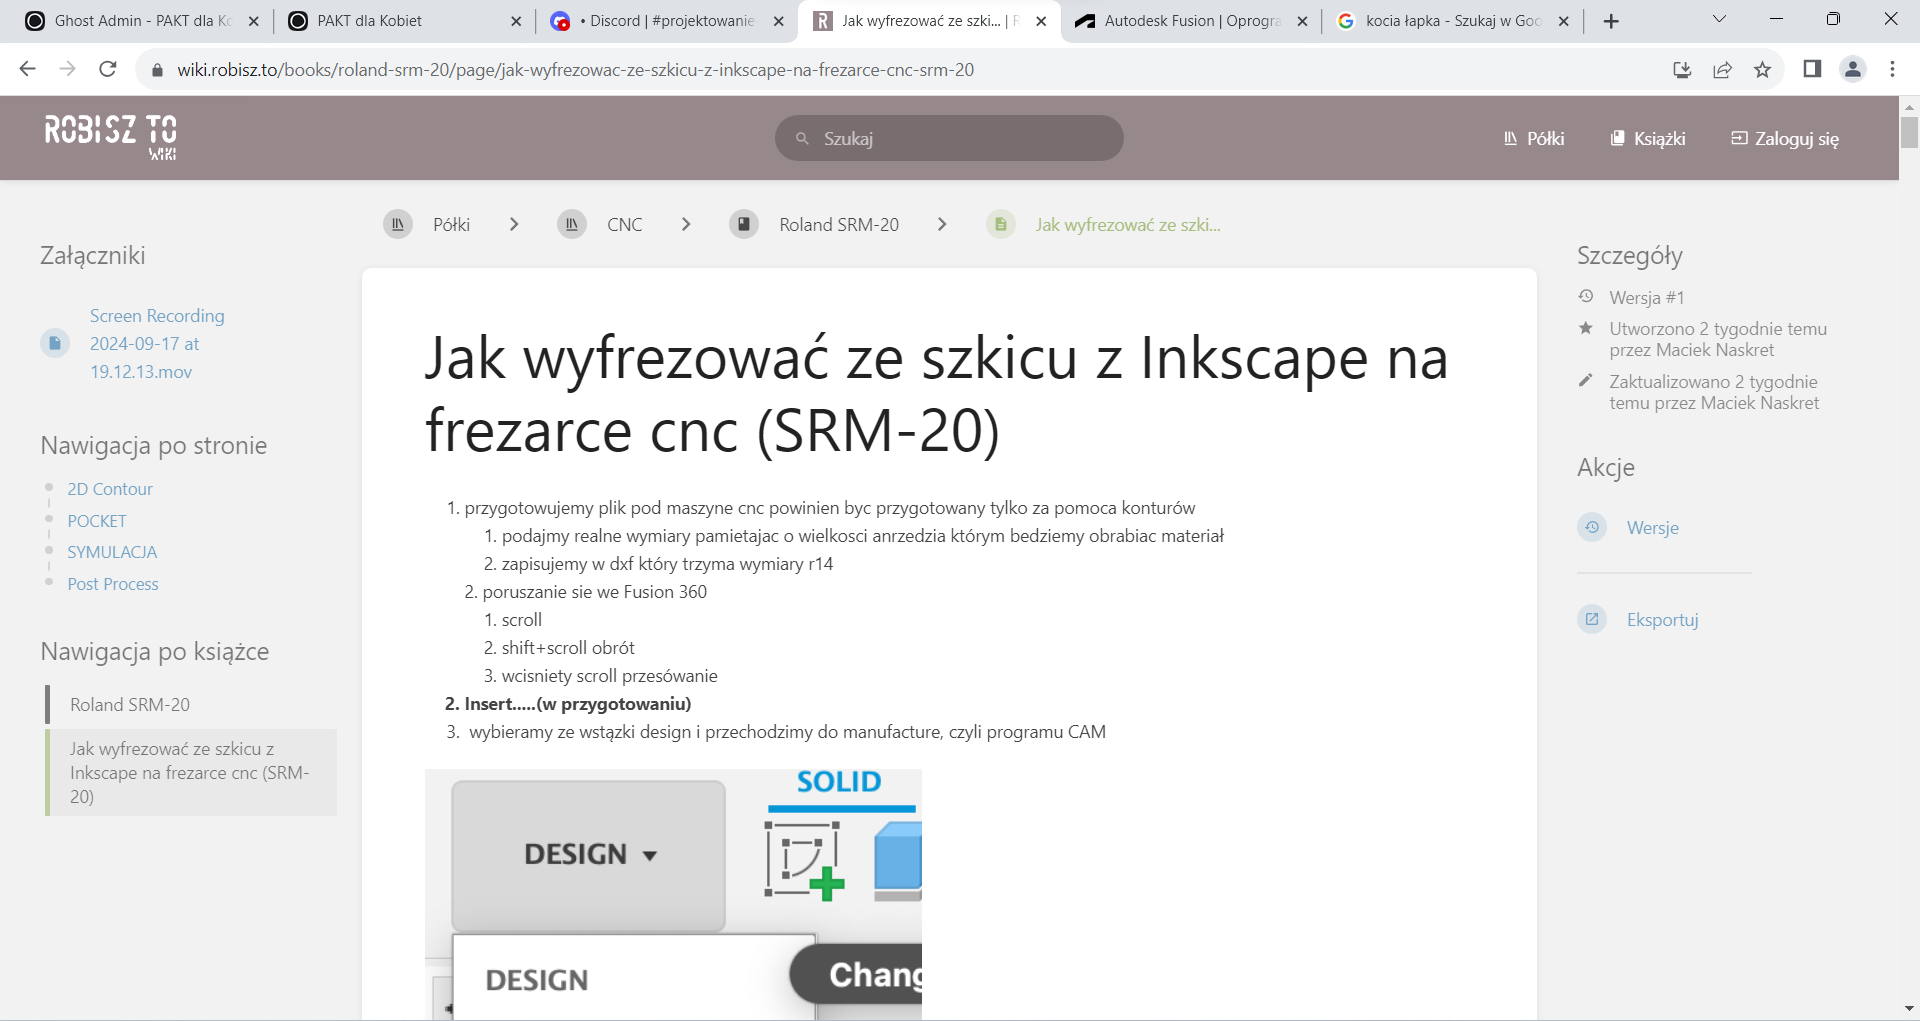Click the text 'Utworzono 2 tygodnie temu'

click(x=1718, y=328)
